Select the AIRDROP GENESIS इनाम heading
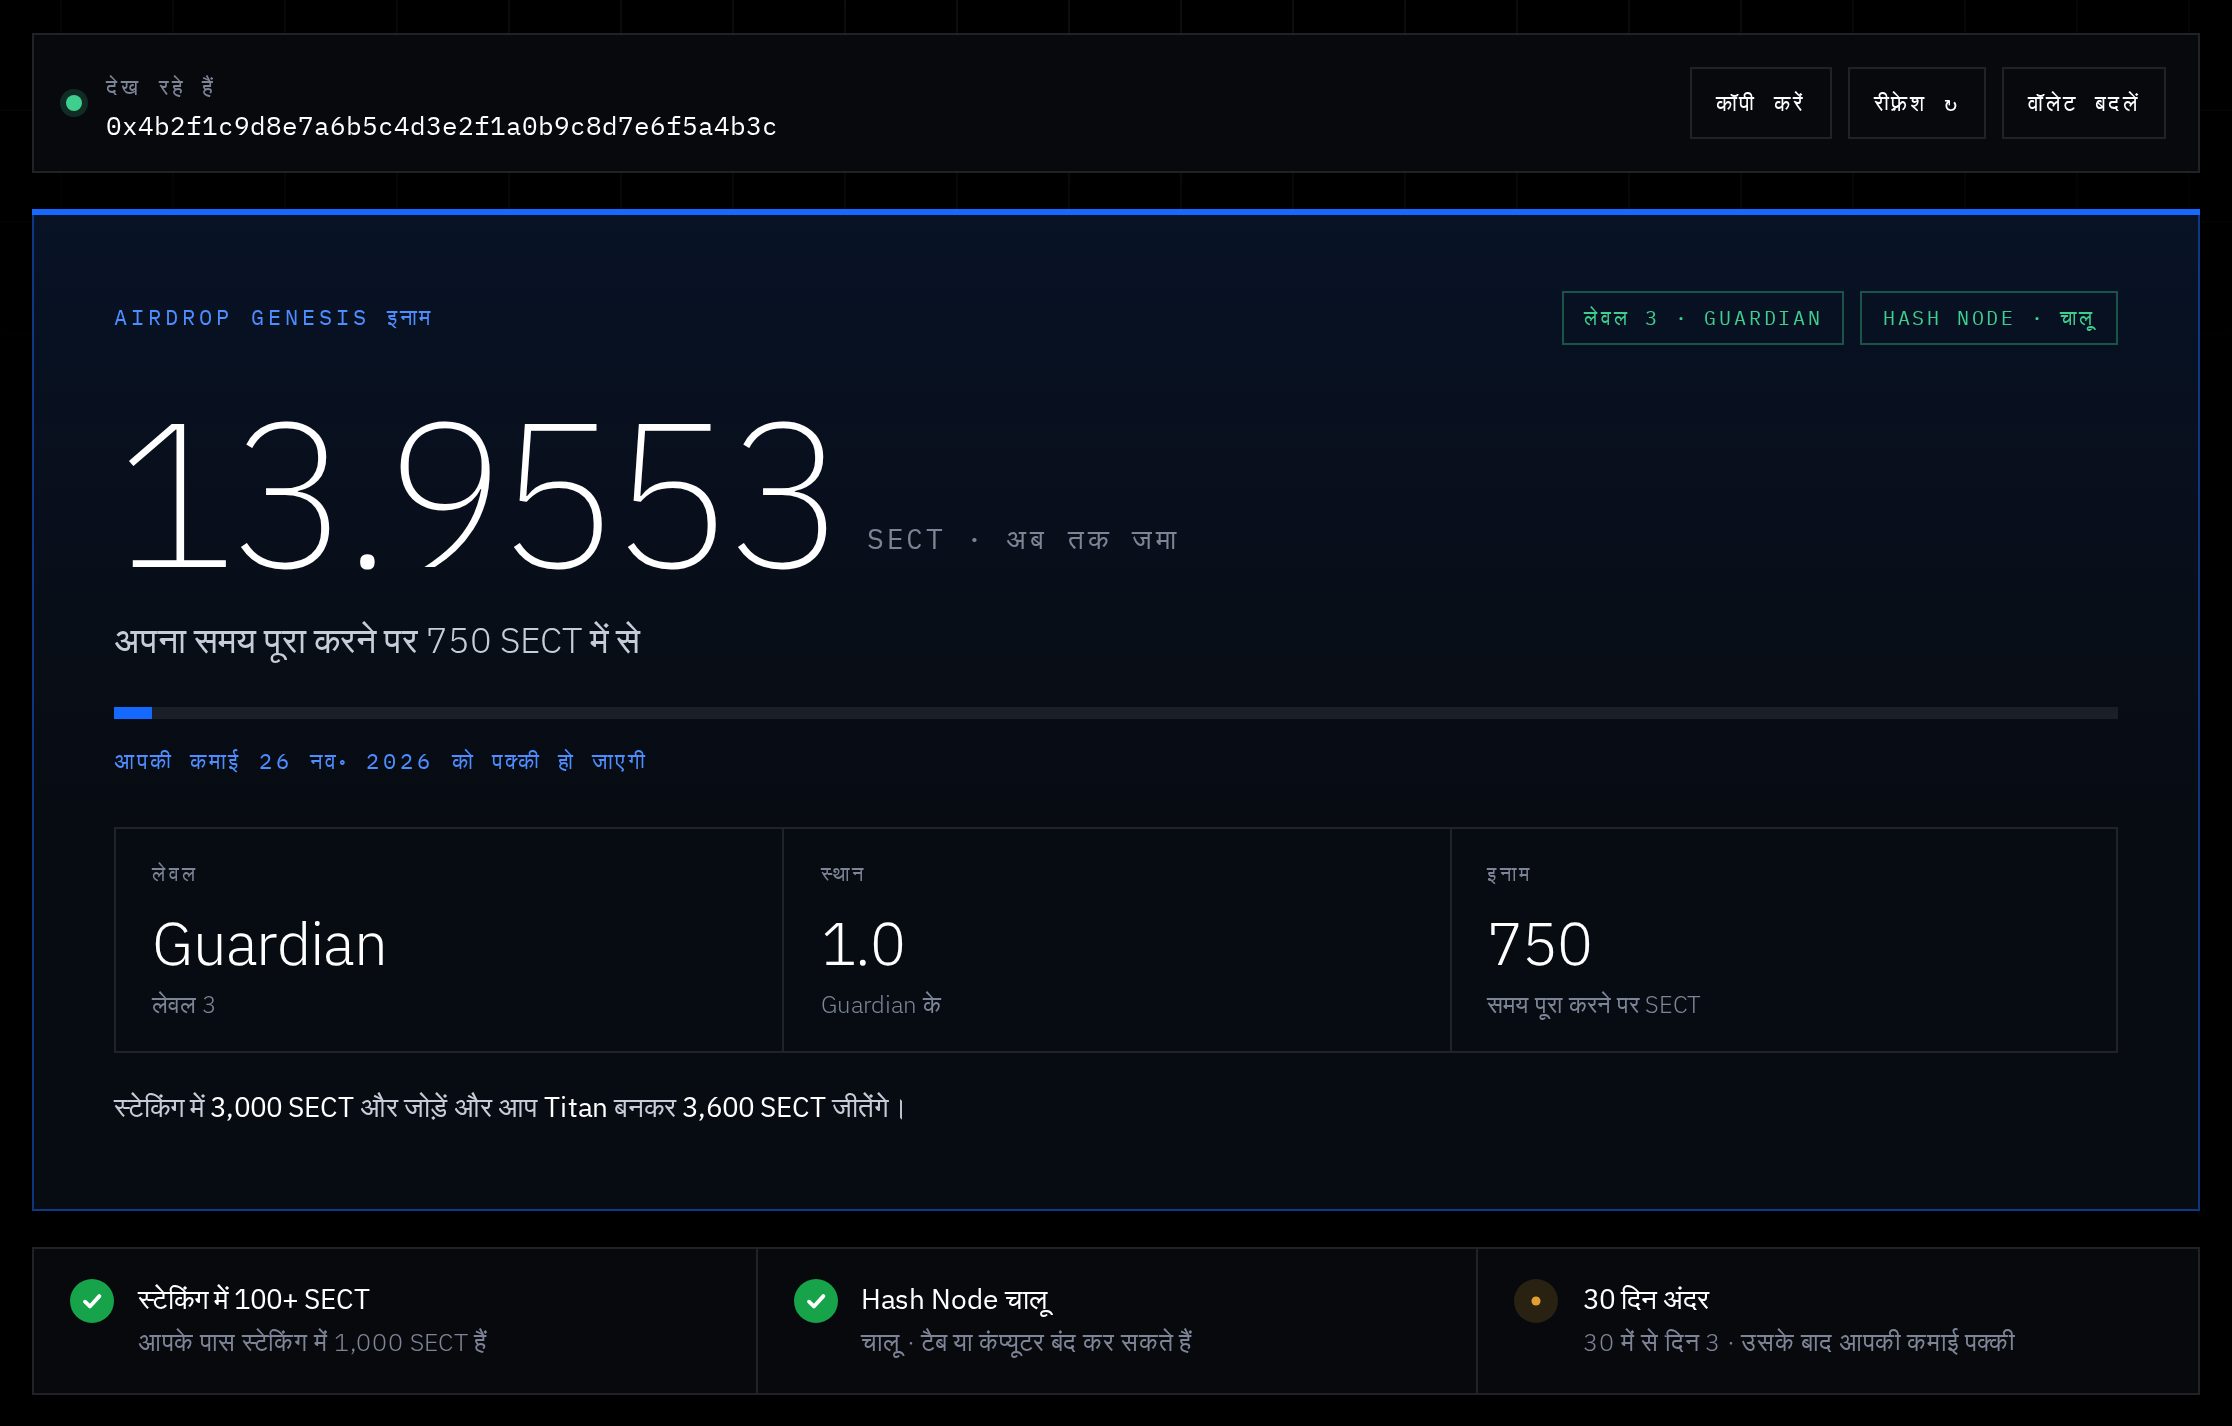 tap(272, 318)
